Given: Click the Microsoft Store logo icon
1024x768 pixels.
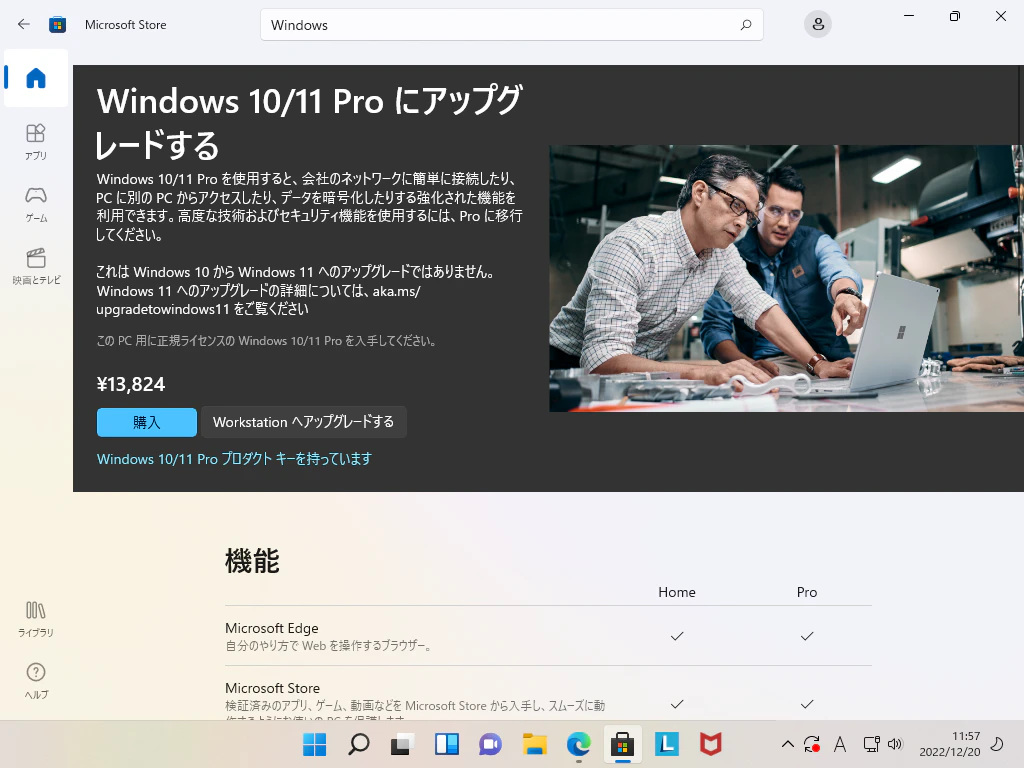Looking at the screenshot, I should pyautogui.click(x=57, y=25).
